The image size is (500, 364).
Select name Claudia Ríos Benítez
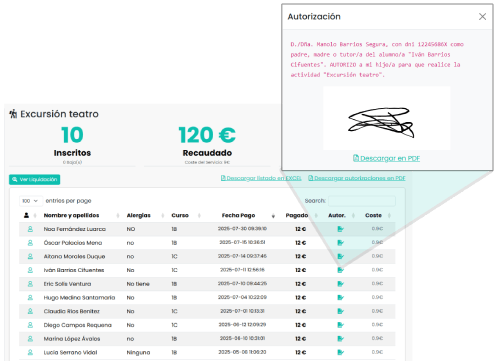72,311
